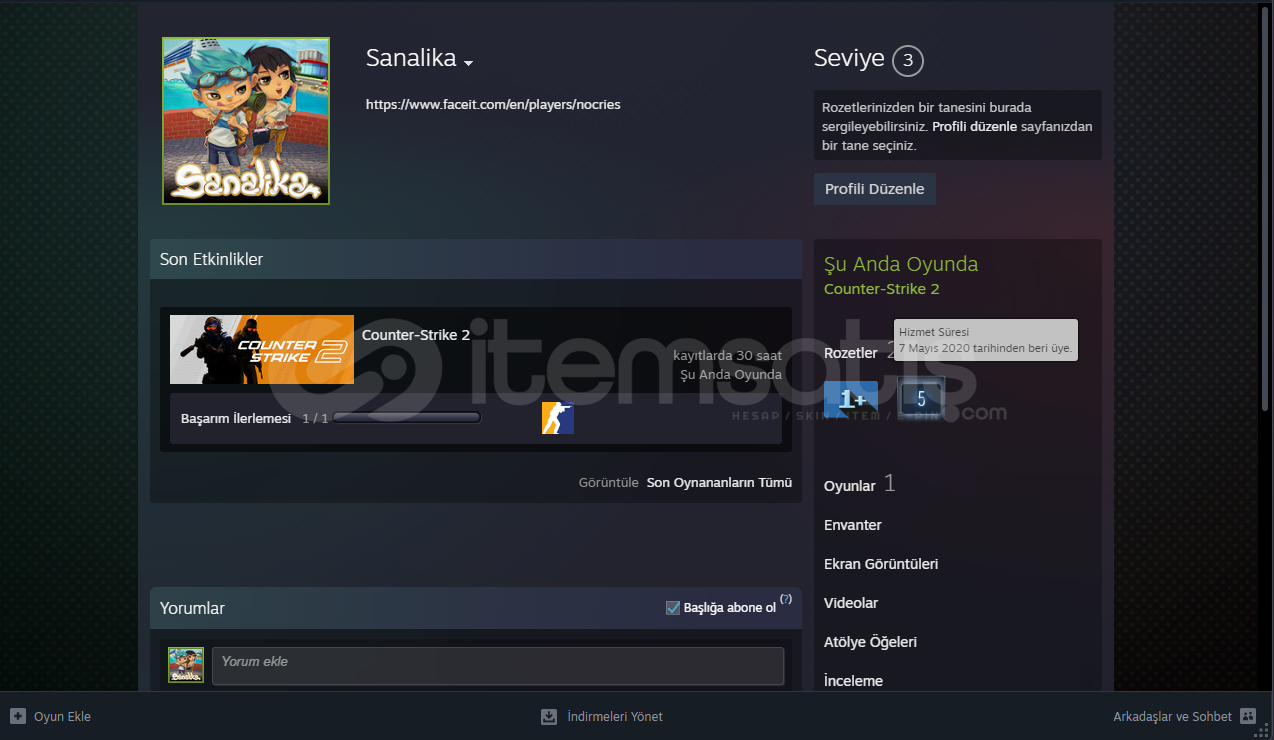Click the 'kayıtlarda 30 saat' text

(x=727, y=356)
